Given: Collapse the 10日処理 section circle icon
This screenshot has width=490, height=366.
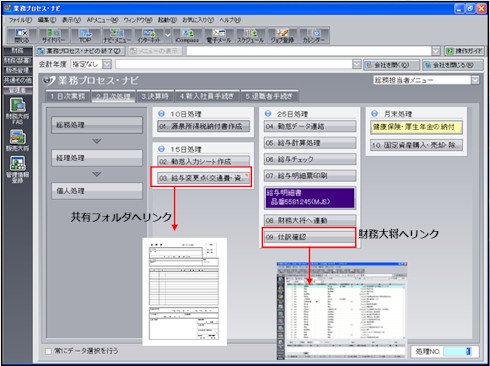Looking at the screenshot, I should click(161, 114).
